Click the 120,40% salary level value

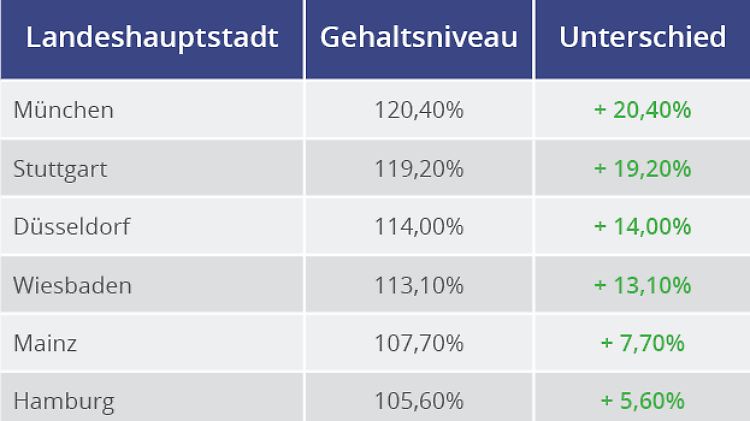pyautogui.click(x=419, y=110)
